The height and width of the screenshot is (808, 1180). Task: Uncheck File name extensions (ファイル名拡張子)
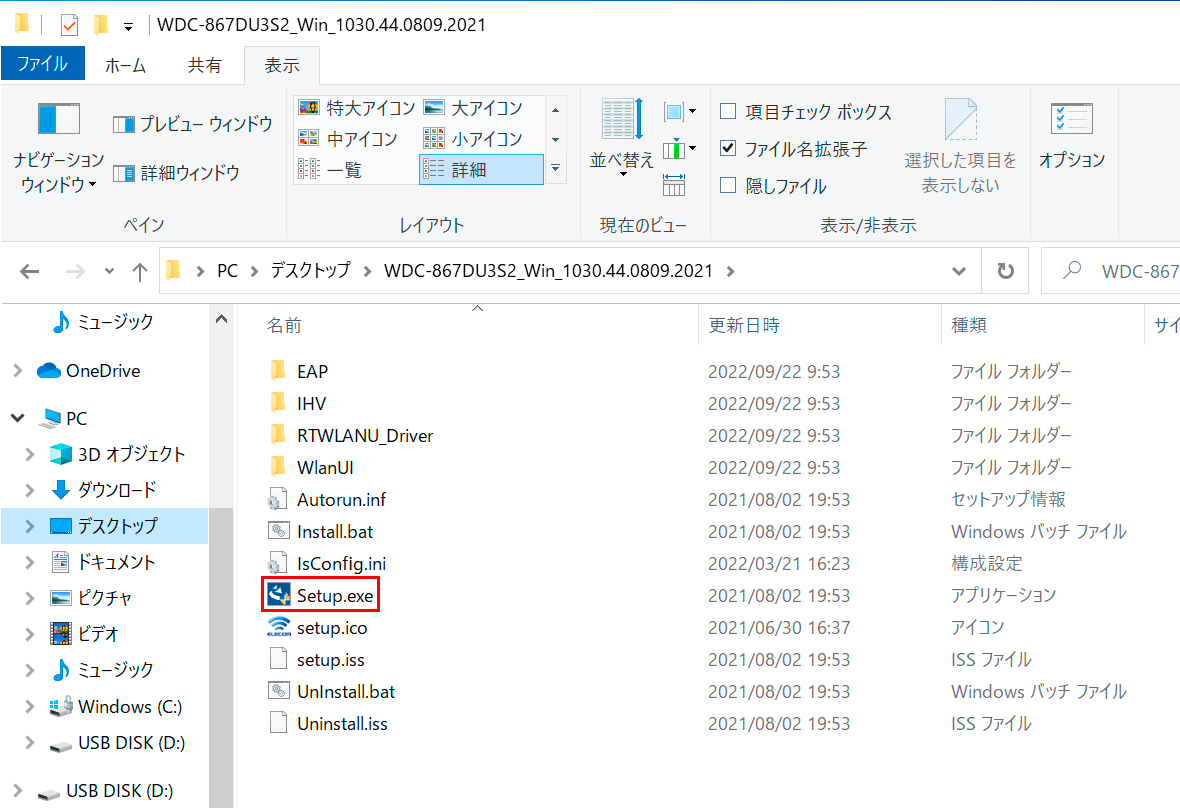tap(728, 148)
